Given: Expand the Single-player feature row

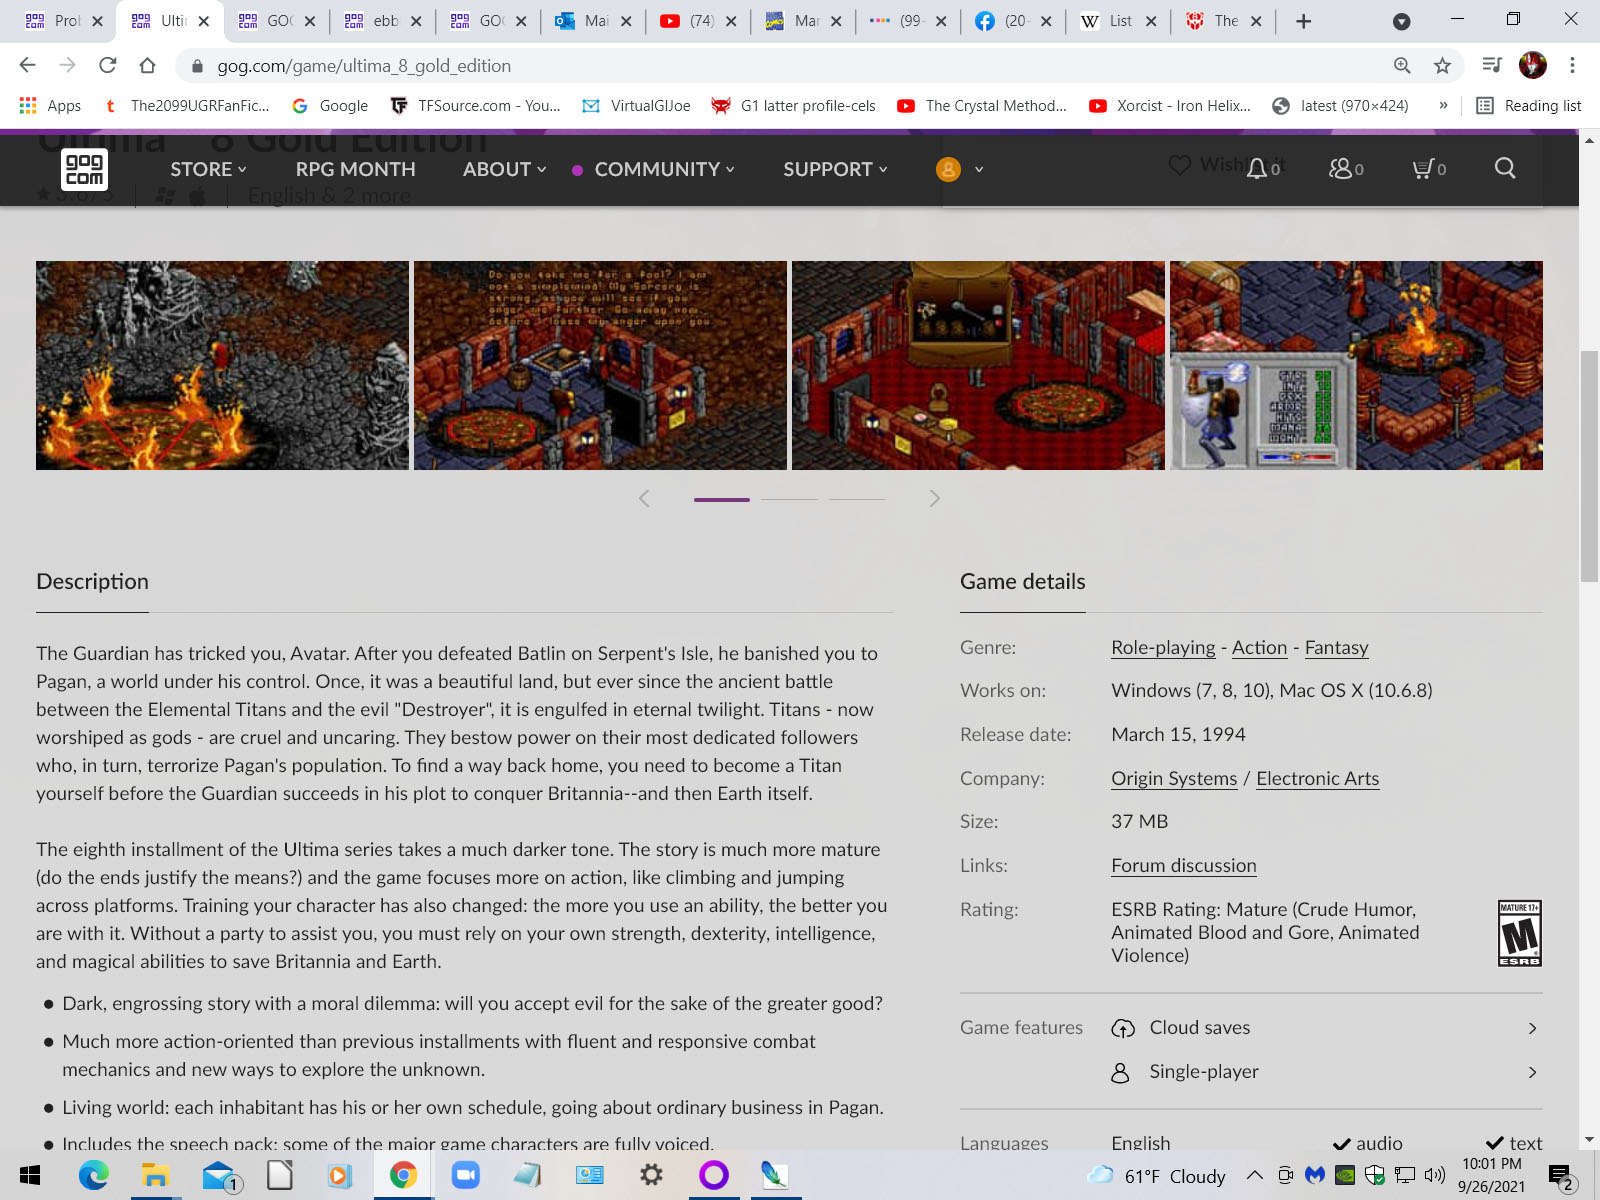Looking at the screenshot, I should [x=1326, y=1071].
